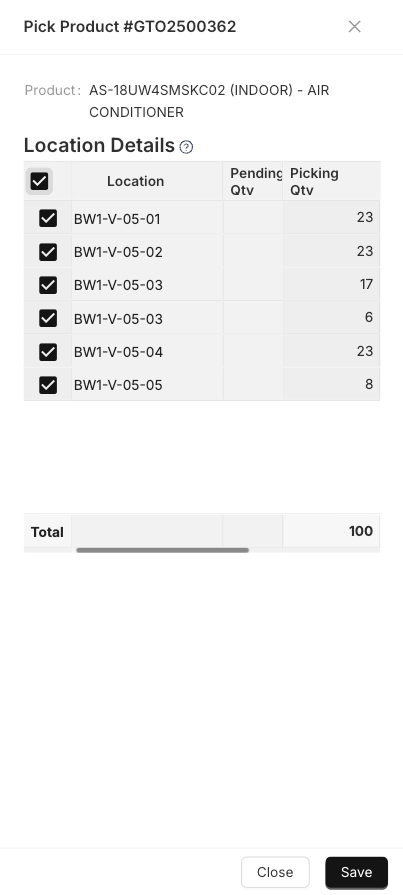The image size is (403, 895).
Task: Click the Total picking quantity 100 cell
Action: pos(332,531)
